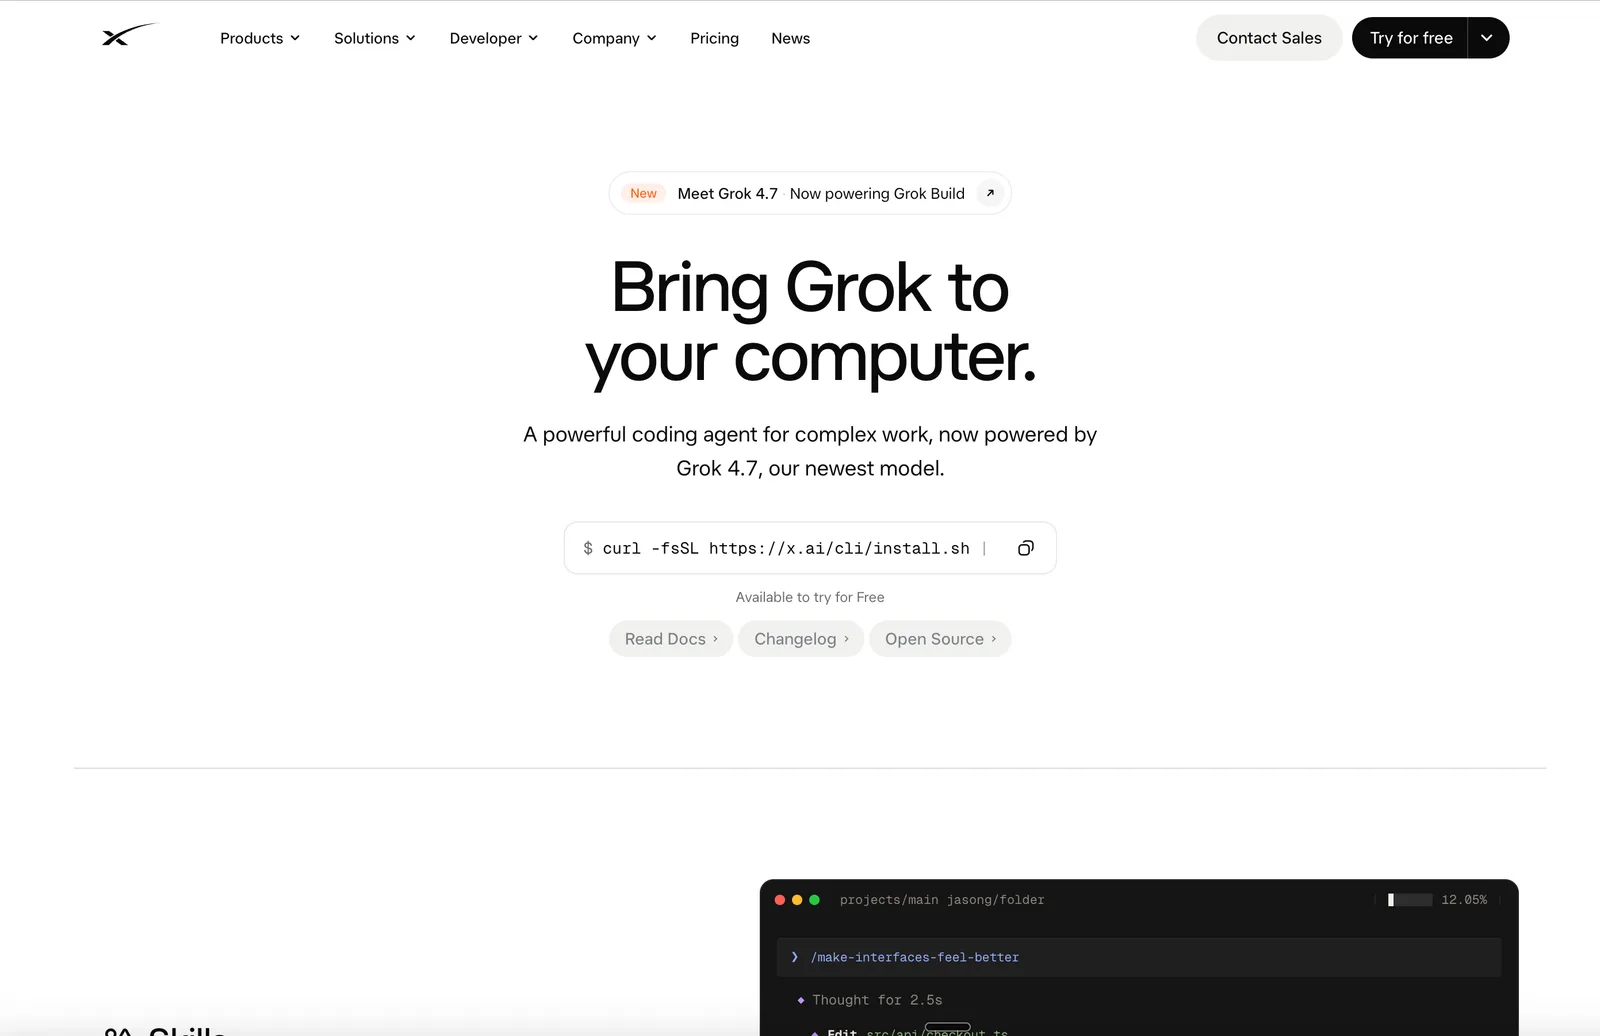Open the Read Docs link
1600x1036 pixels.
click(671, 639)
